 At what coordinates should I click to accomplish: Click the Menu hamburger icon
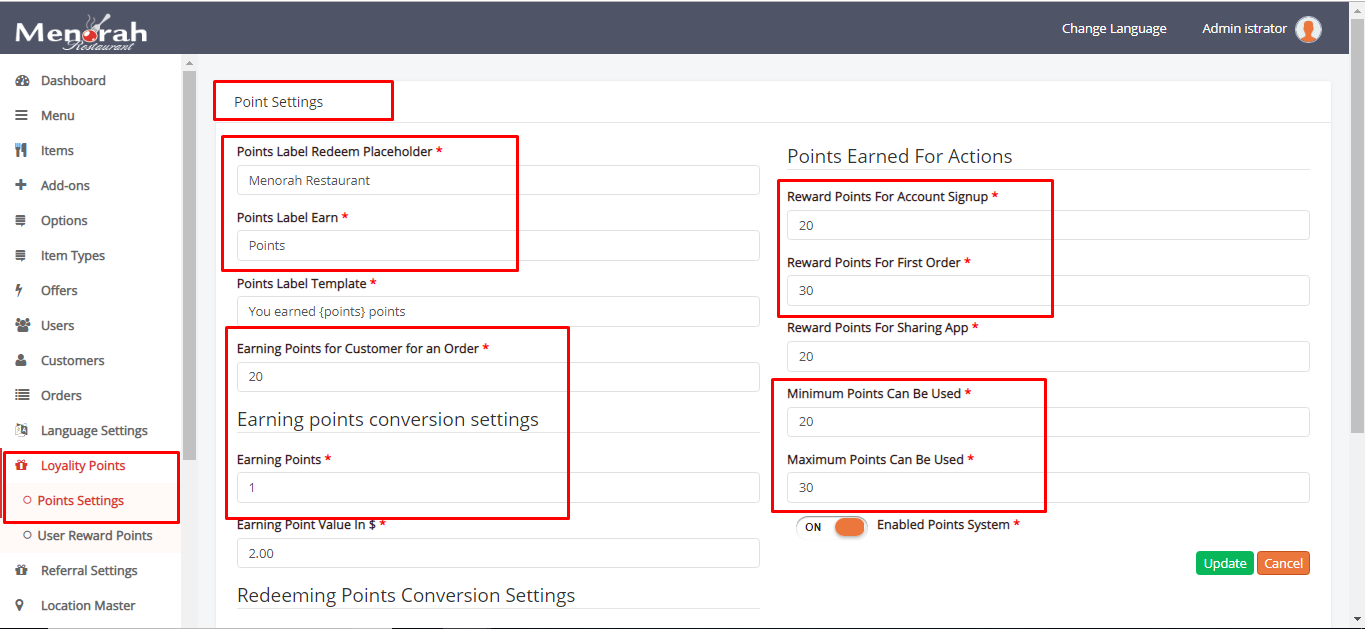21,116
